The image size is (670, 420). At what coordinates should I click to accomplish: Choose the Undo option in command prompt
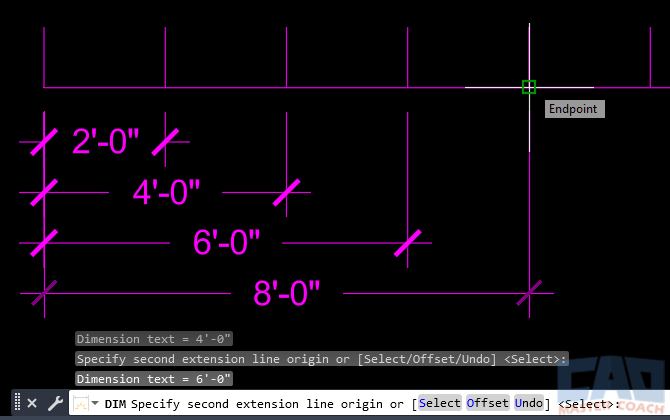tap(529, 403)
